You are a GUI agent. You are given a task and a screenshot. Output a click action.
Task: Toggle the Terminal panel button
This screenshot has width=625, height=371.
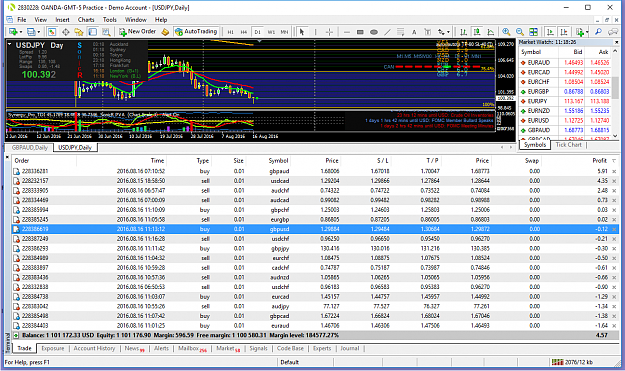point(92,32)
